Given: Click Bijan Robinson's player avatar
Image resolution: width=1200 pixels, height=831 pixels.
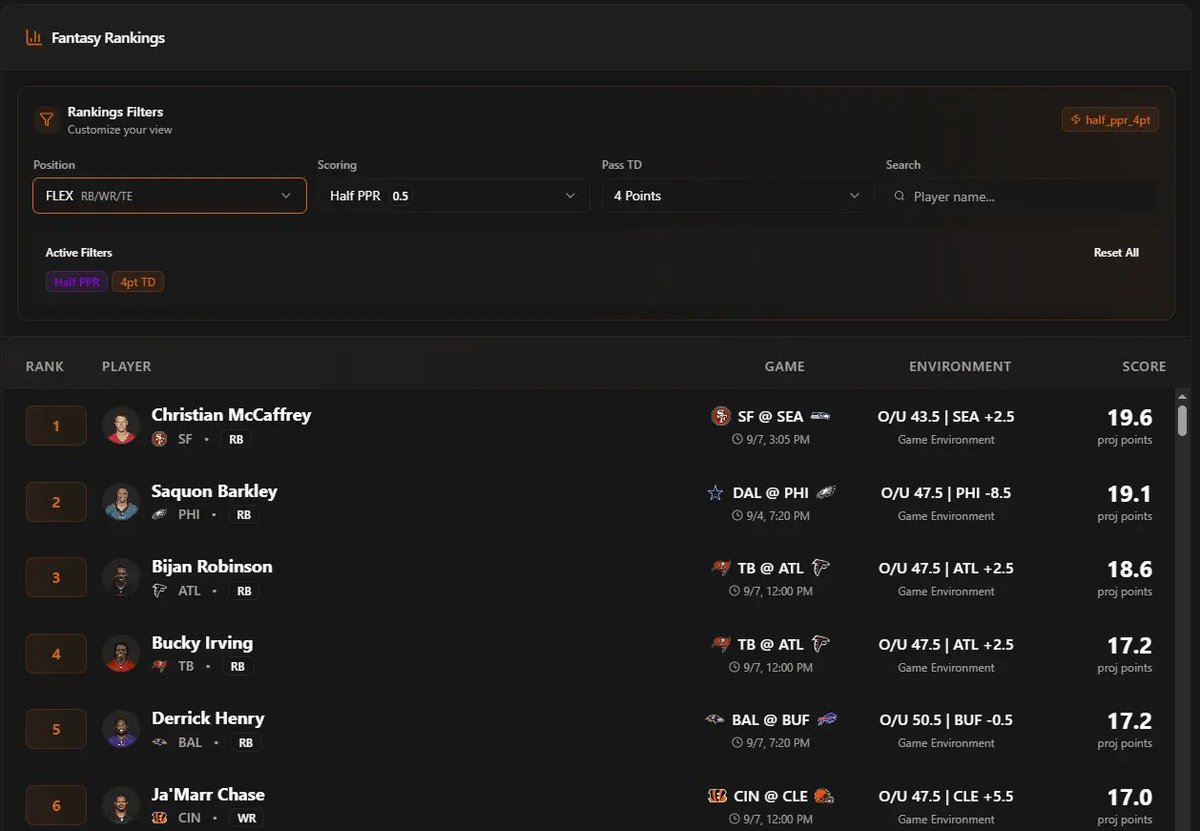Looking at the screenshot, I should point(121,577).
